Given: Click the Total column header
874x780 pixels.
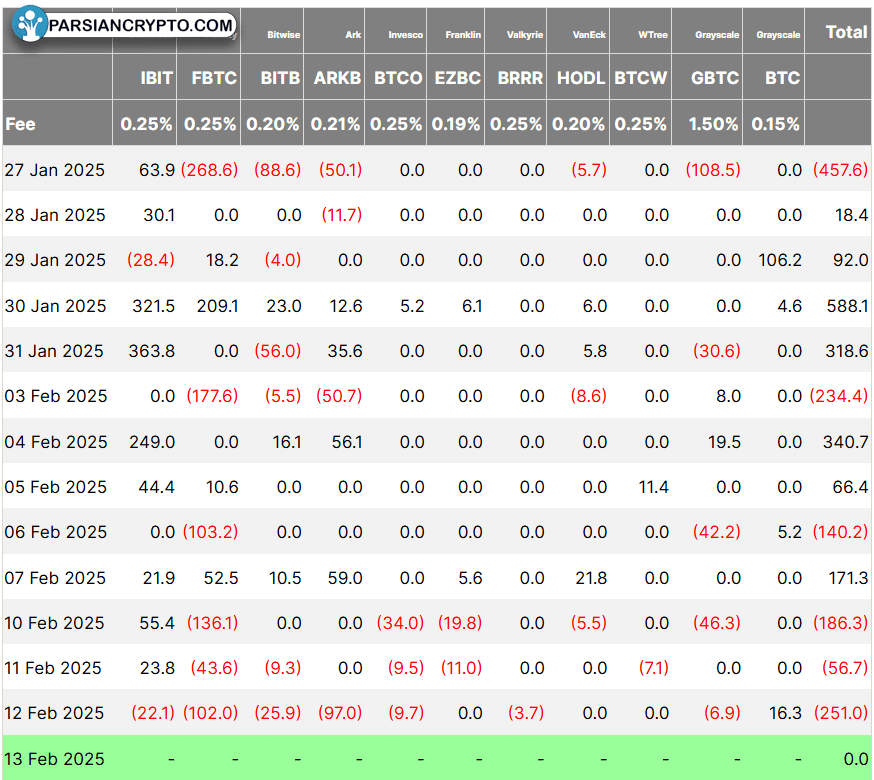Looking at the screenshot, I should 847,32.
